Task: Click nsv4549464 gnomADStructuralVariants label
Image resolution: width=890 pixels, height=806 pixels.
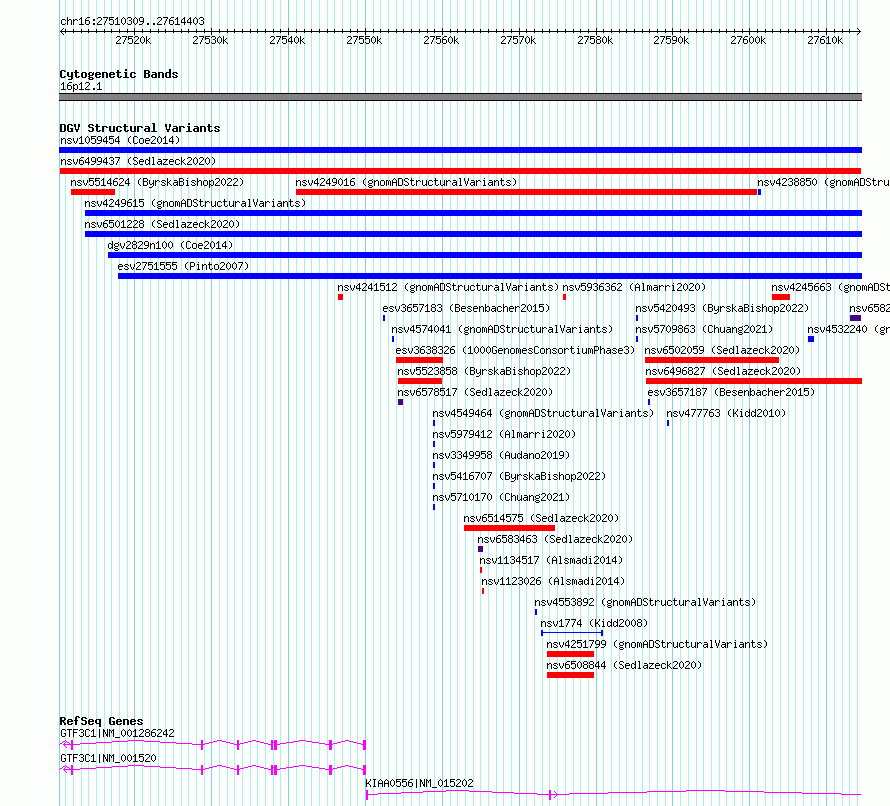Action: tap(543, 413)
